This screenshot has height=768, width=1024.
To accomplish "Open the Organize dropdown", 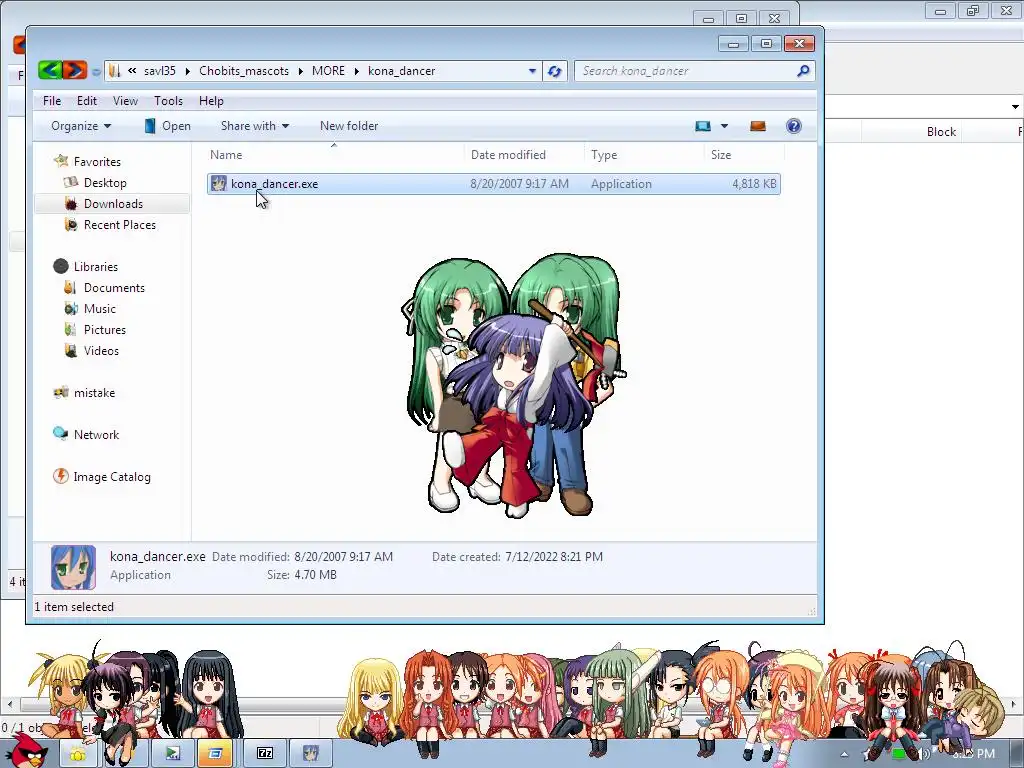I will coord(81,126).
